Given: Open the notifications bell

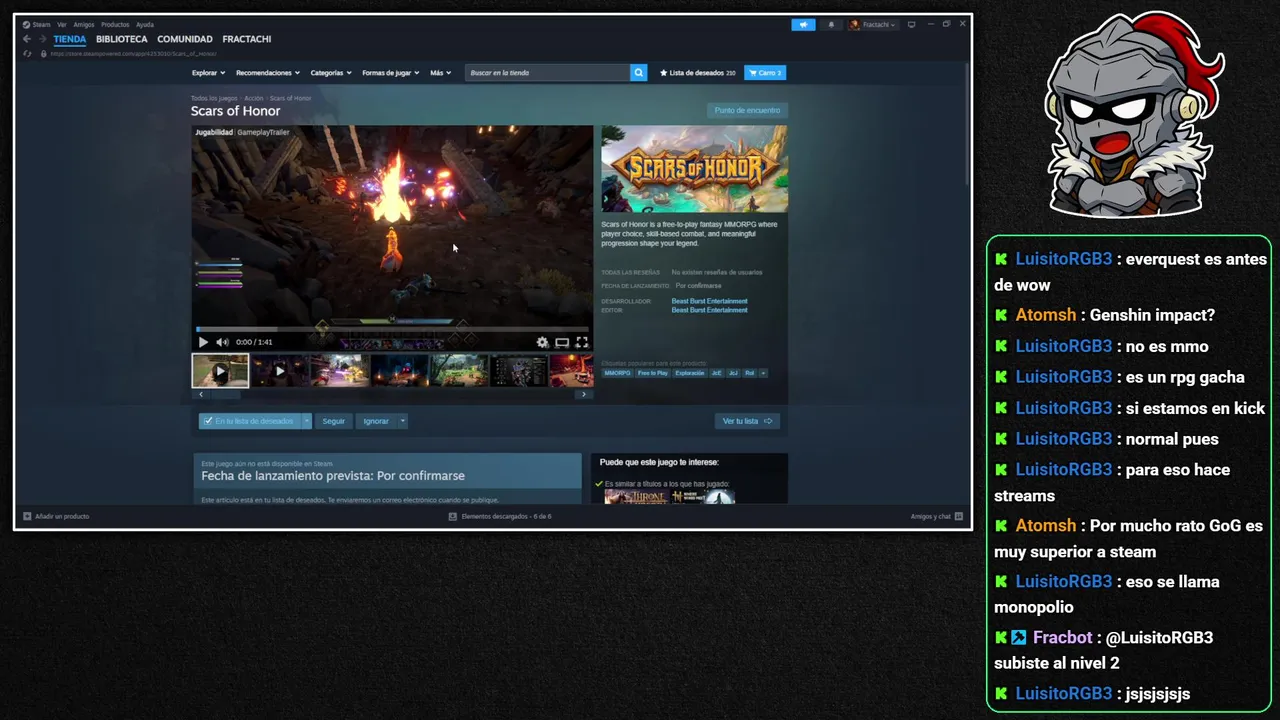Looking at the screenshot, I should coord(830,25).
